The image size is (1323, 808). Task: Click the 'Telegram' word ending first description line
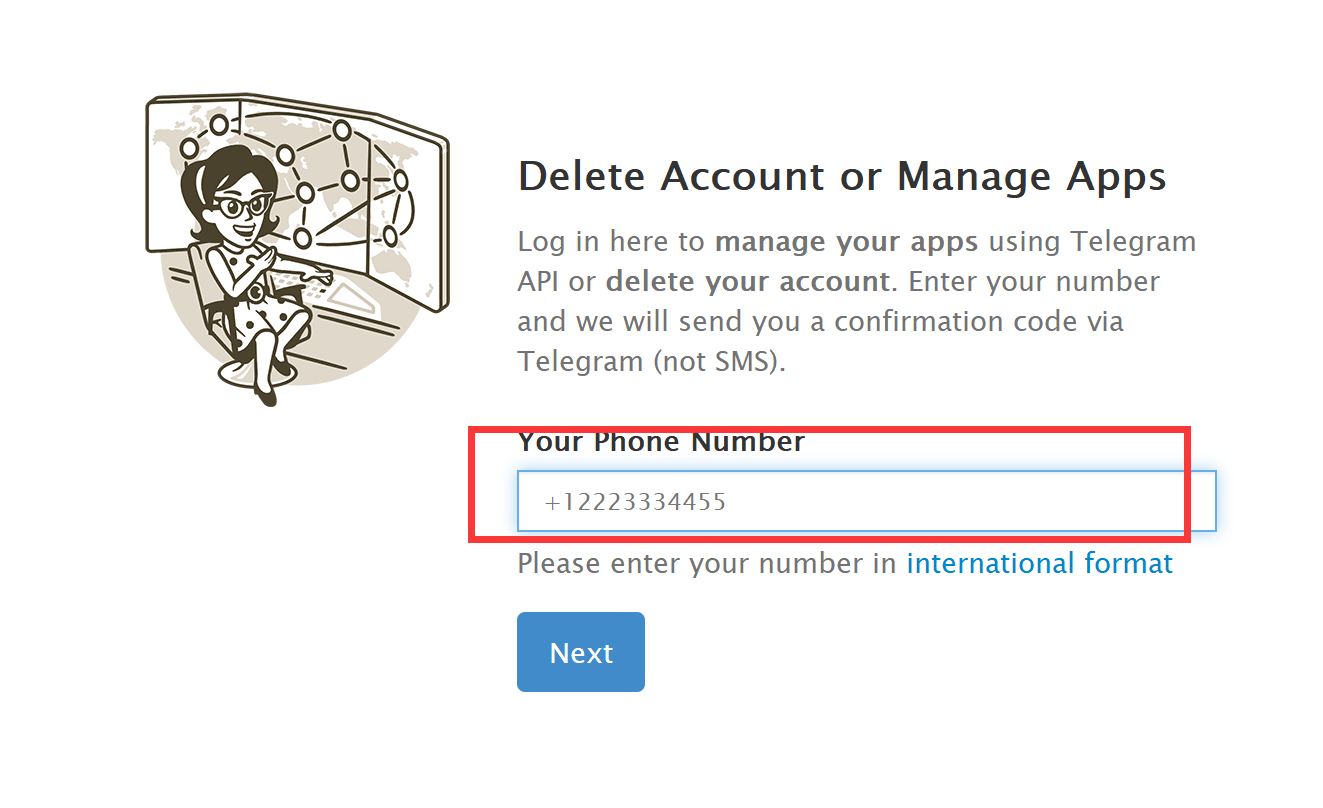1134,243
